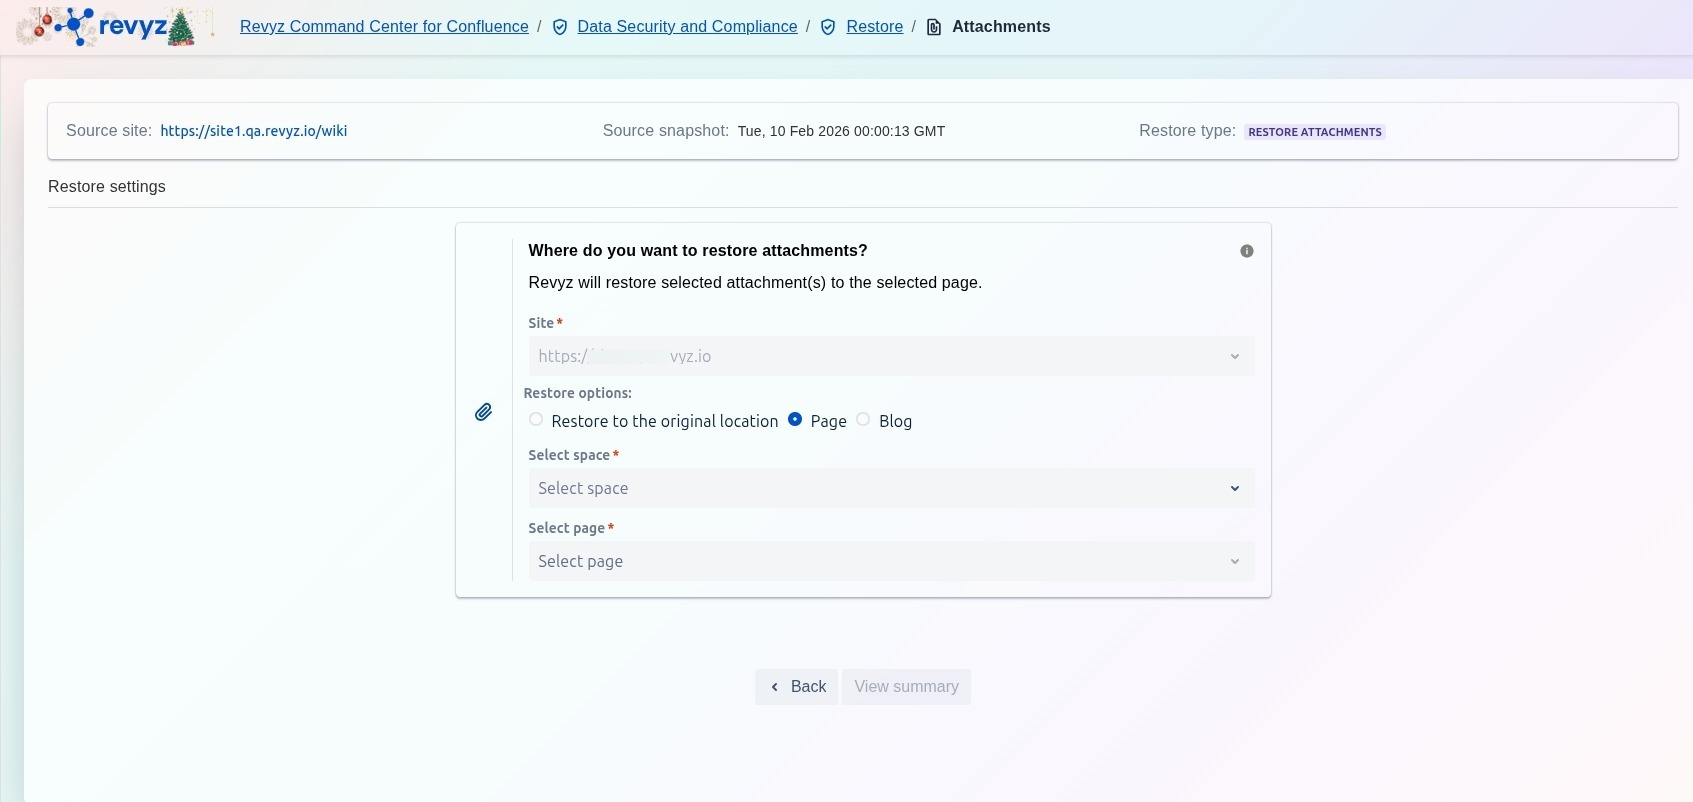The height and width of the screenshot is (802, 1693).
Task: Click the shield icon before Data Security
Action: click(560, 27)
